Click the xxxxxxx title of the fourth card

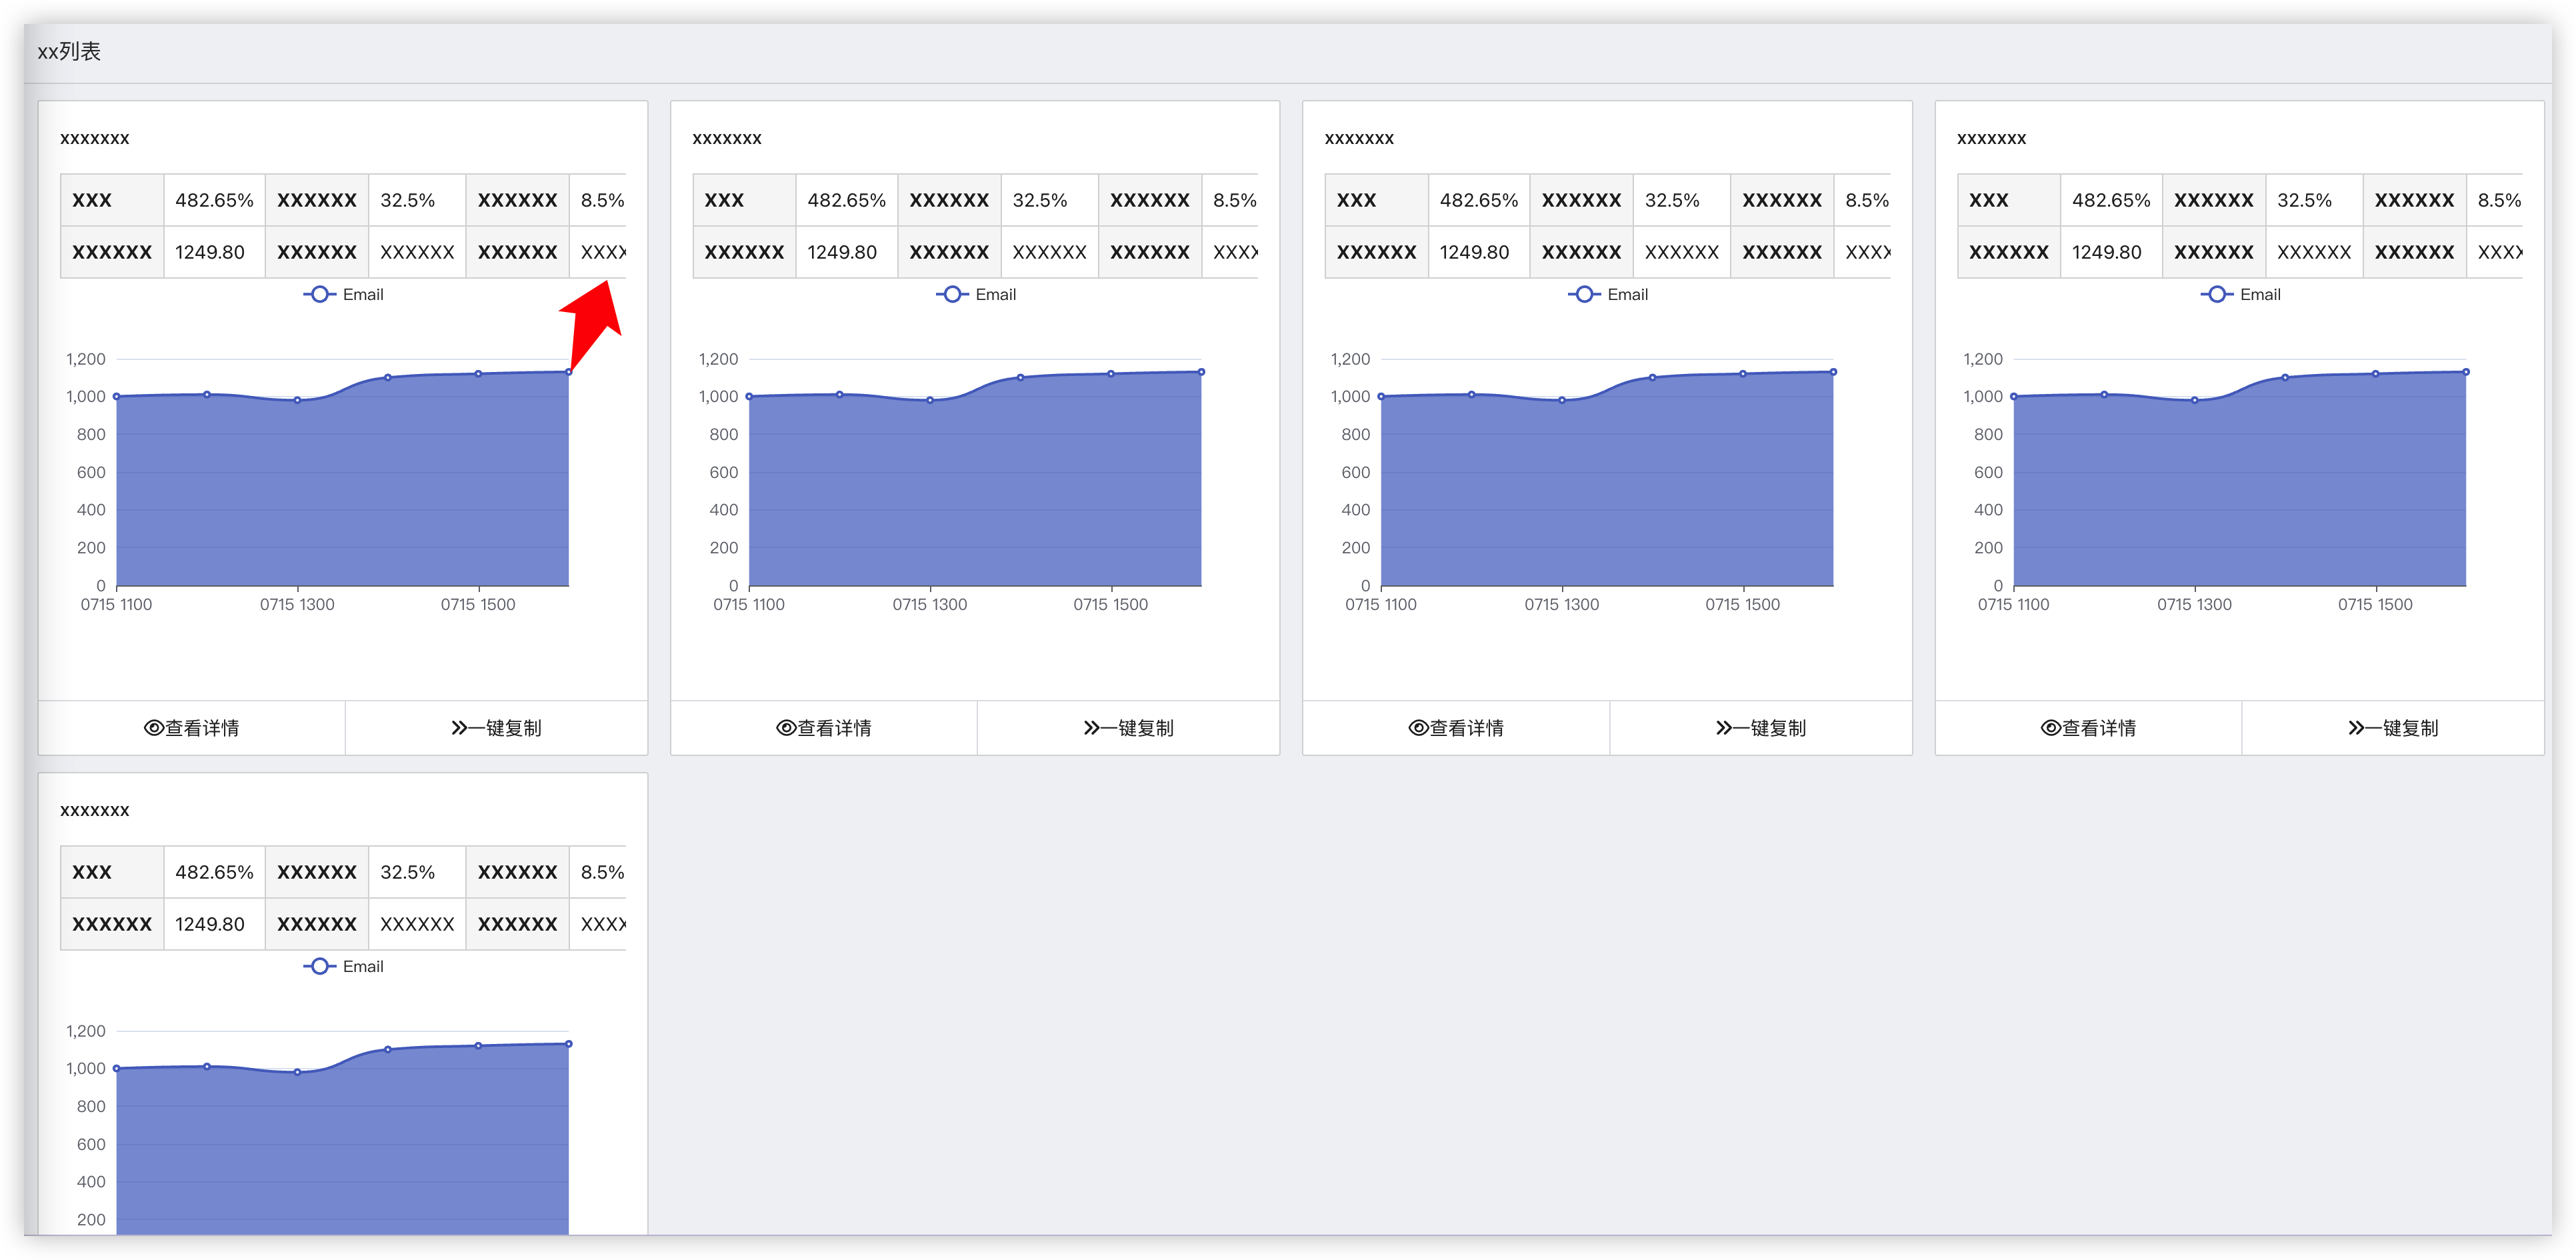point(1992,138)
